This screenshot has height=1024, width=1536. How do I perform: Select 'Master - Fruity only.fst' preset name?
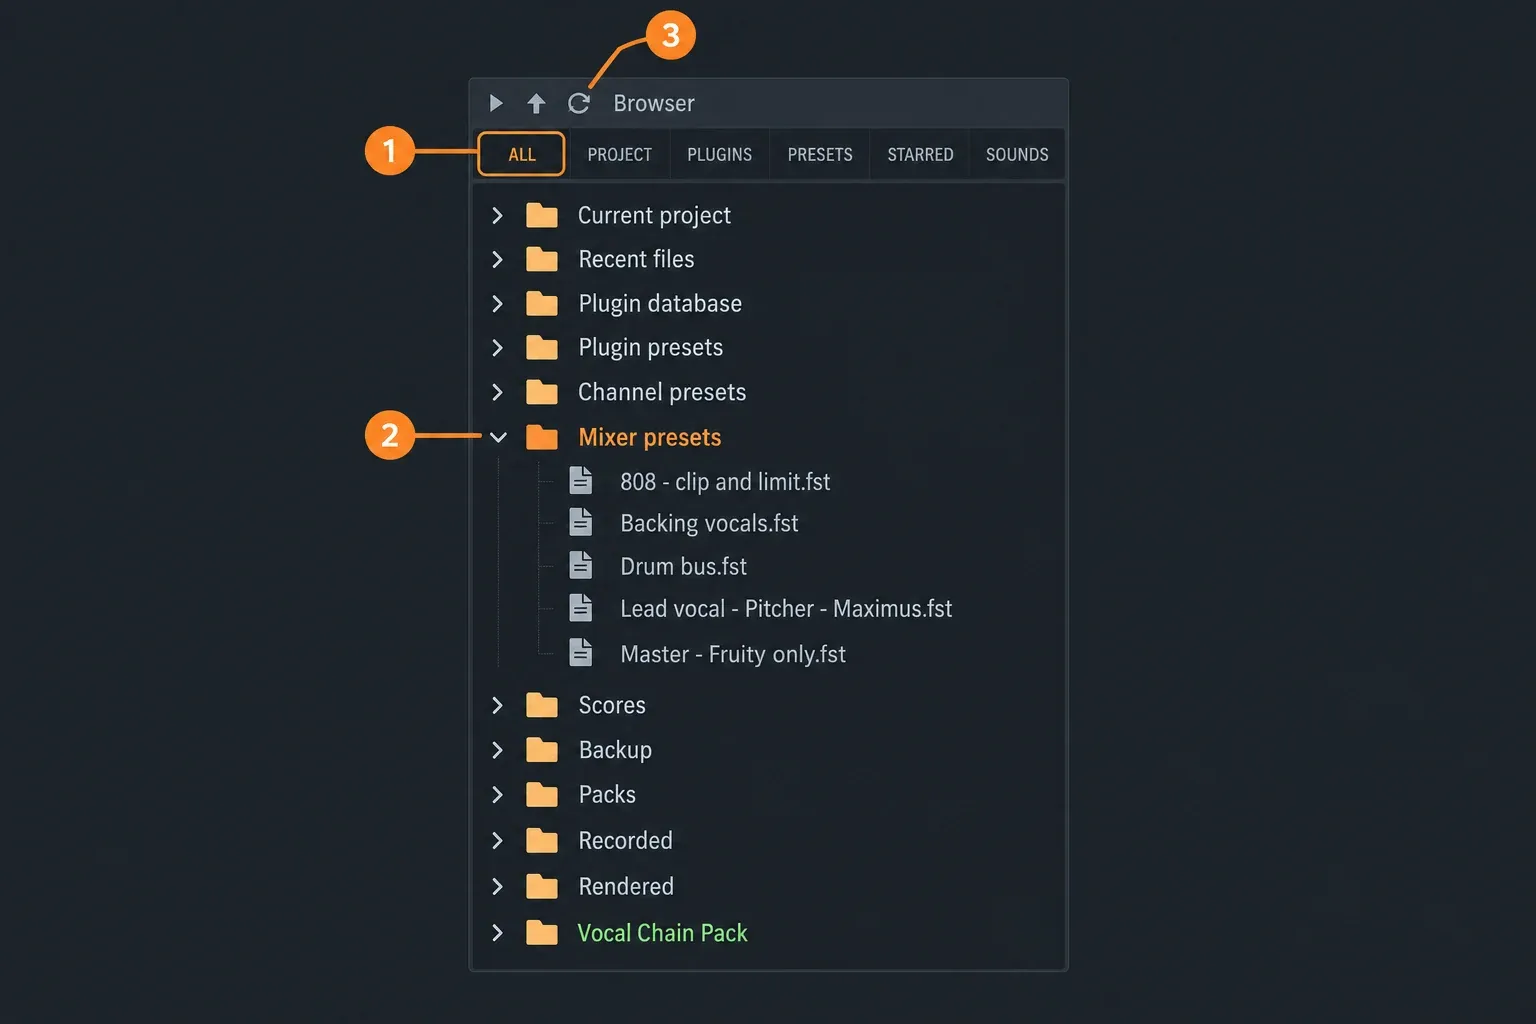click(733, 654)
